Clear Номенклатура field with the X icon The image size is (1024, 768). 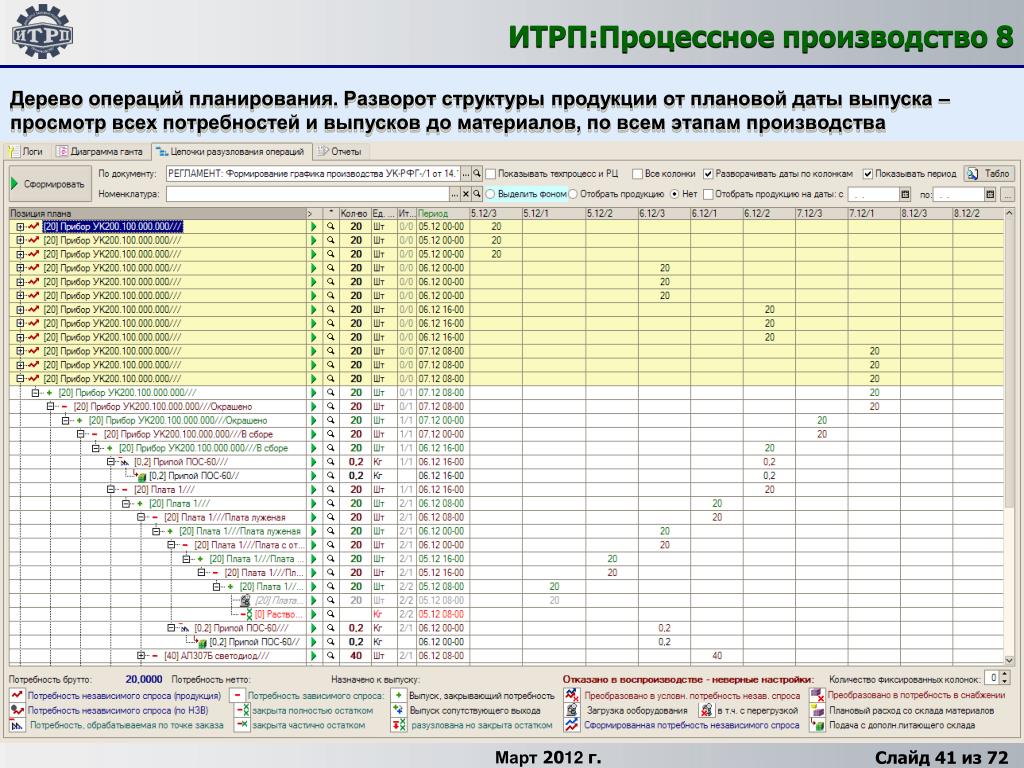466,194
